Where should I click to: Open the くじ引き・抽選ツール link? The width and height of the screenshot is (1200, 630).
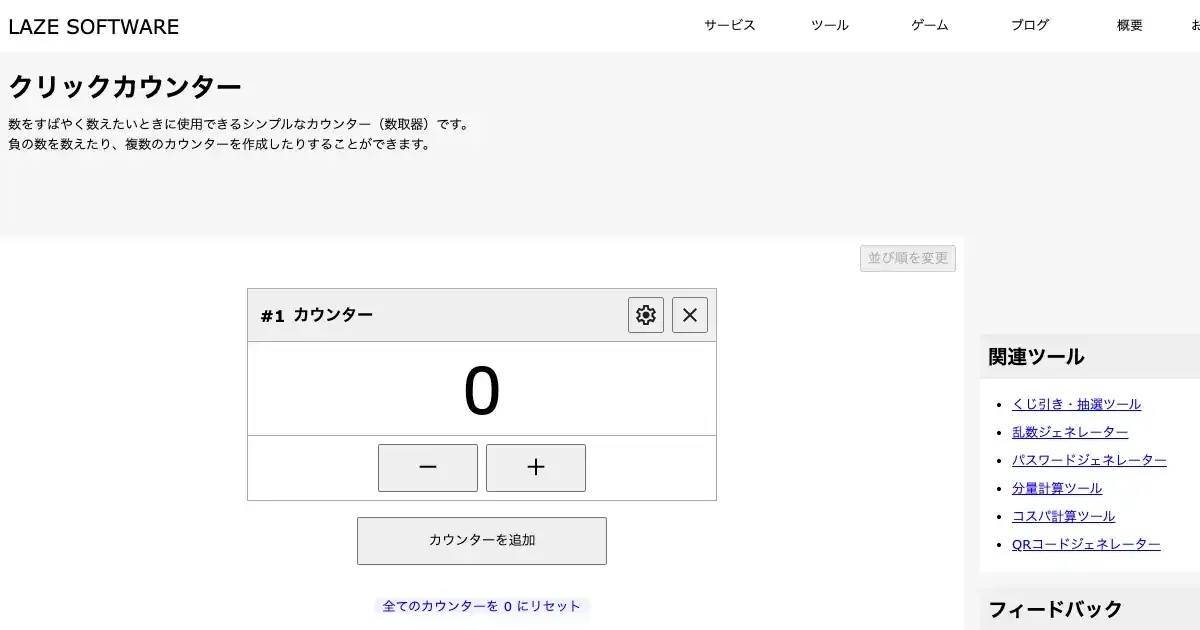point(1076,404)
